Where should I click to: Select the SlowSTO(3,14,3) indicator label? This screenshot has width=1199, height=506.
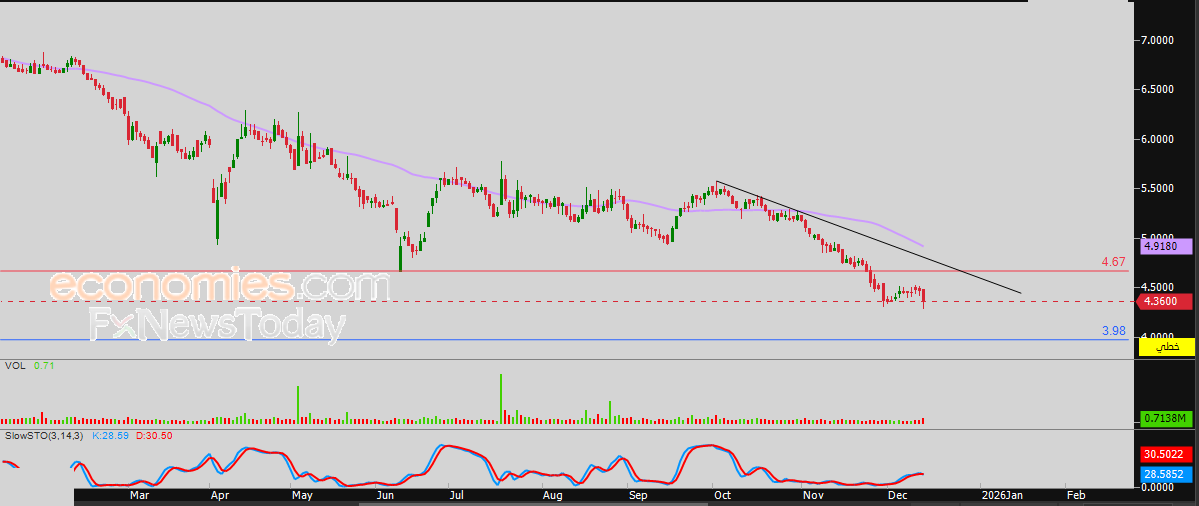pyautogui.click(x=46, y=437)
